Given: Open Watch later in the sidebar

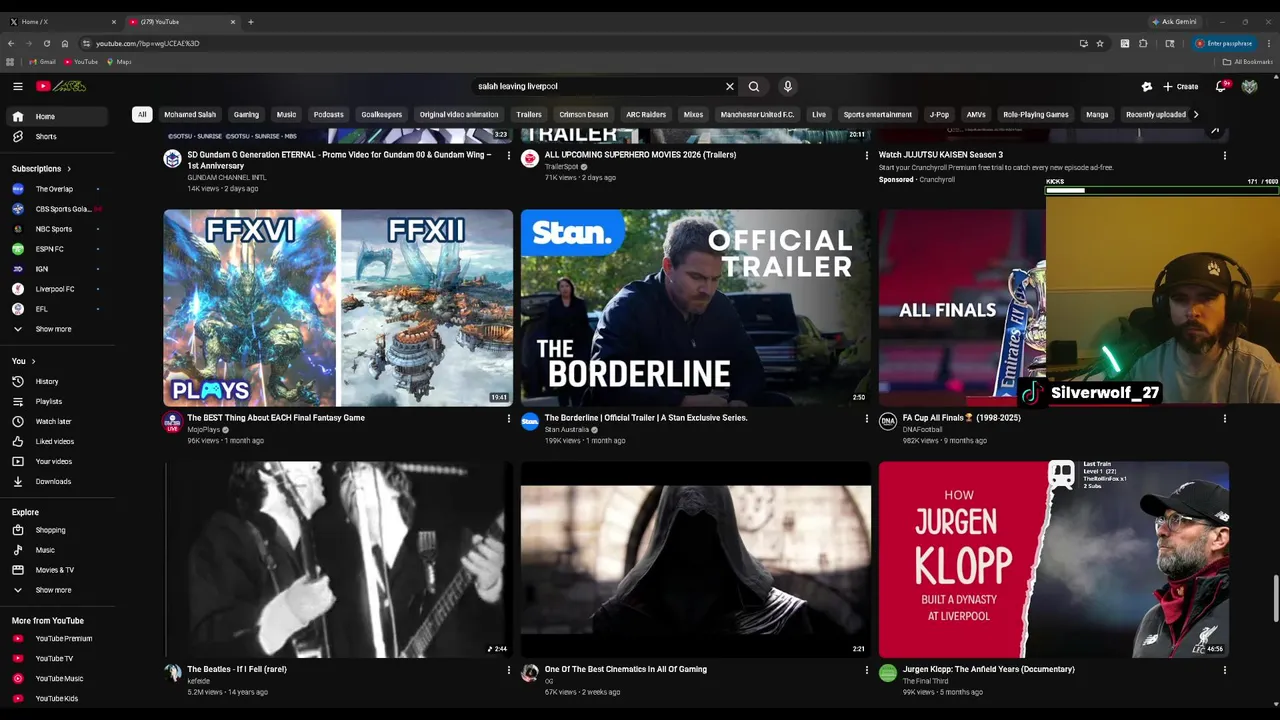Looking at the screenshot, I should 57,421.
